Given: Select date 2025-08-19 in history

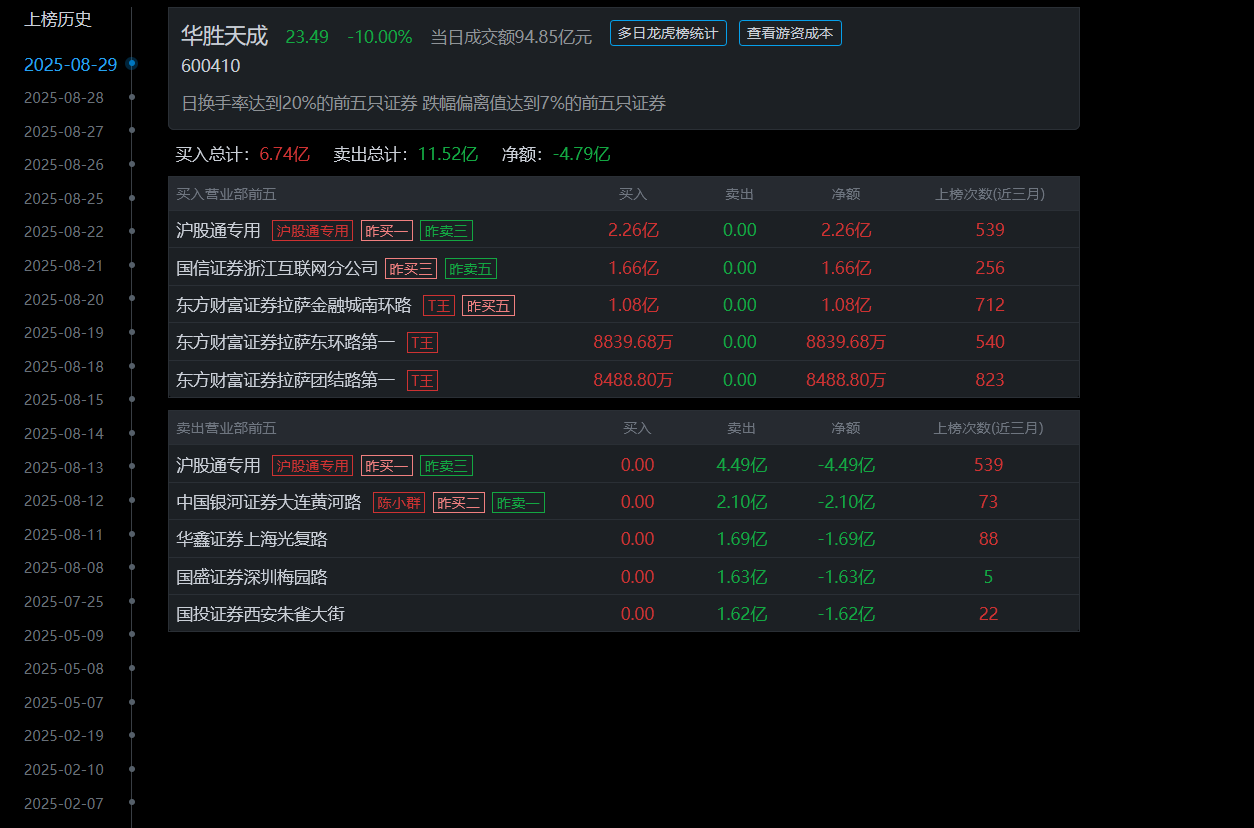Looking at the screenshot, I should [x=64, y=333].
